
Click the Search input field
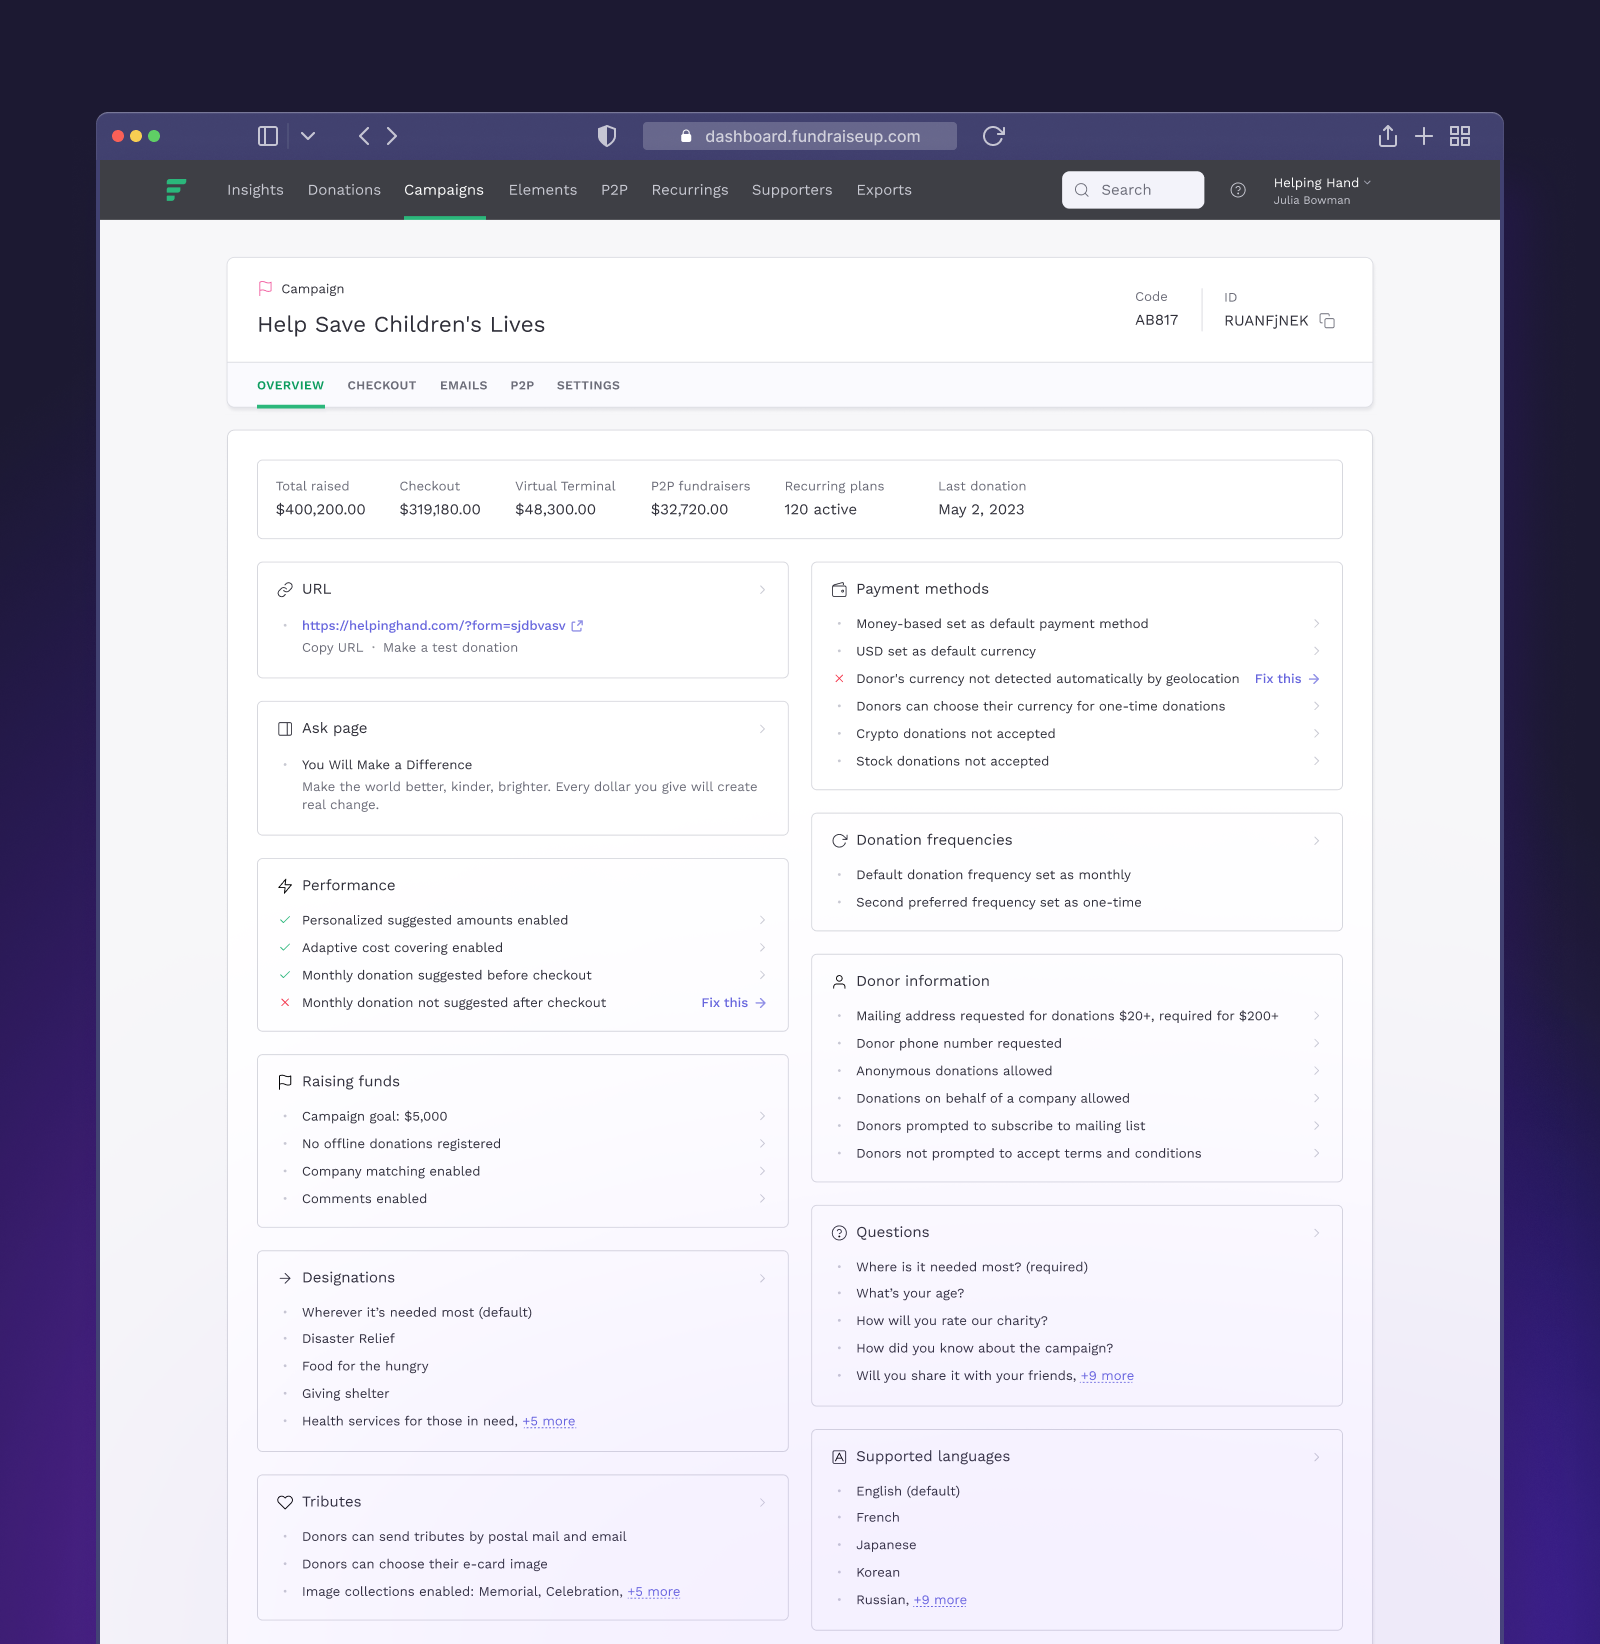tap(1133, 190)
